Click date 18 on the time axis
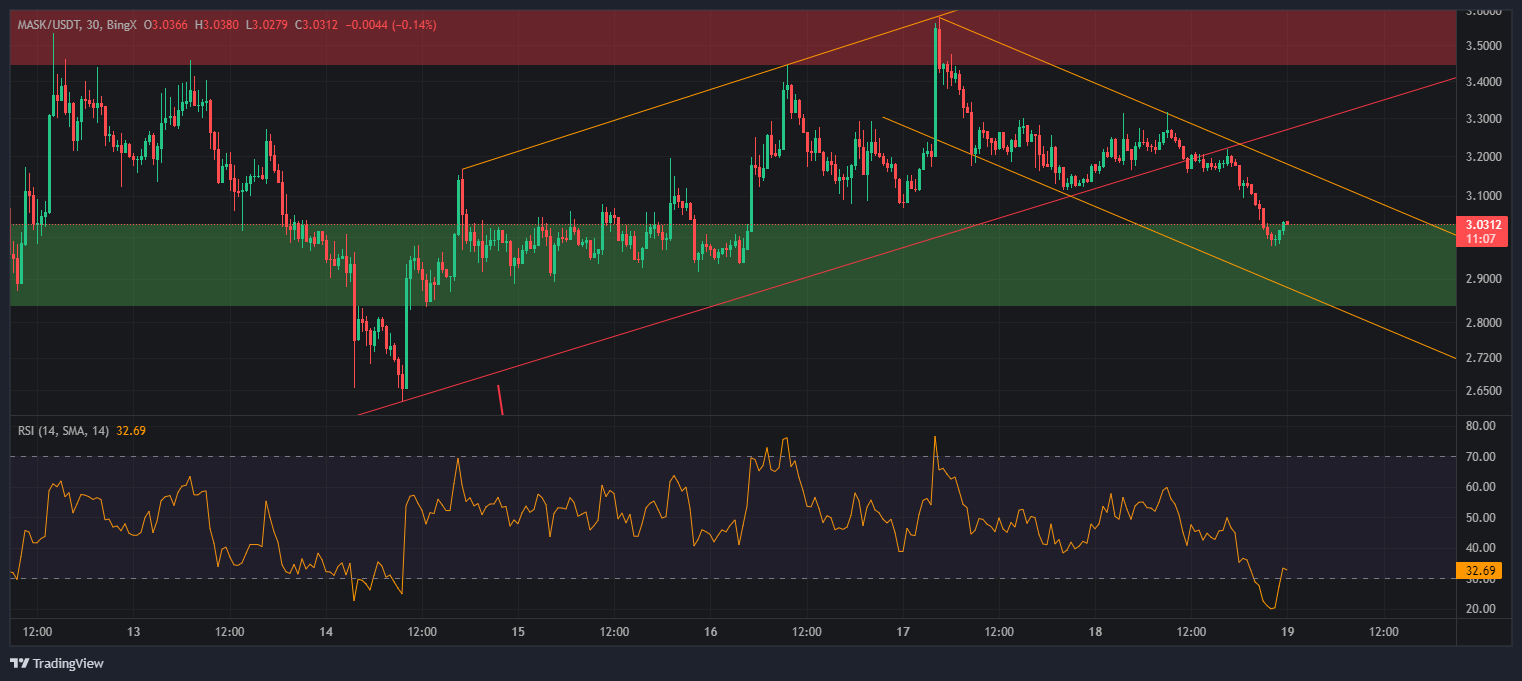Image resolution: width=1522 pixels, height=681 pixels. point(1095,632)
